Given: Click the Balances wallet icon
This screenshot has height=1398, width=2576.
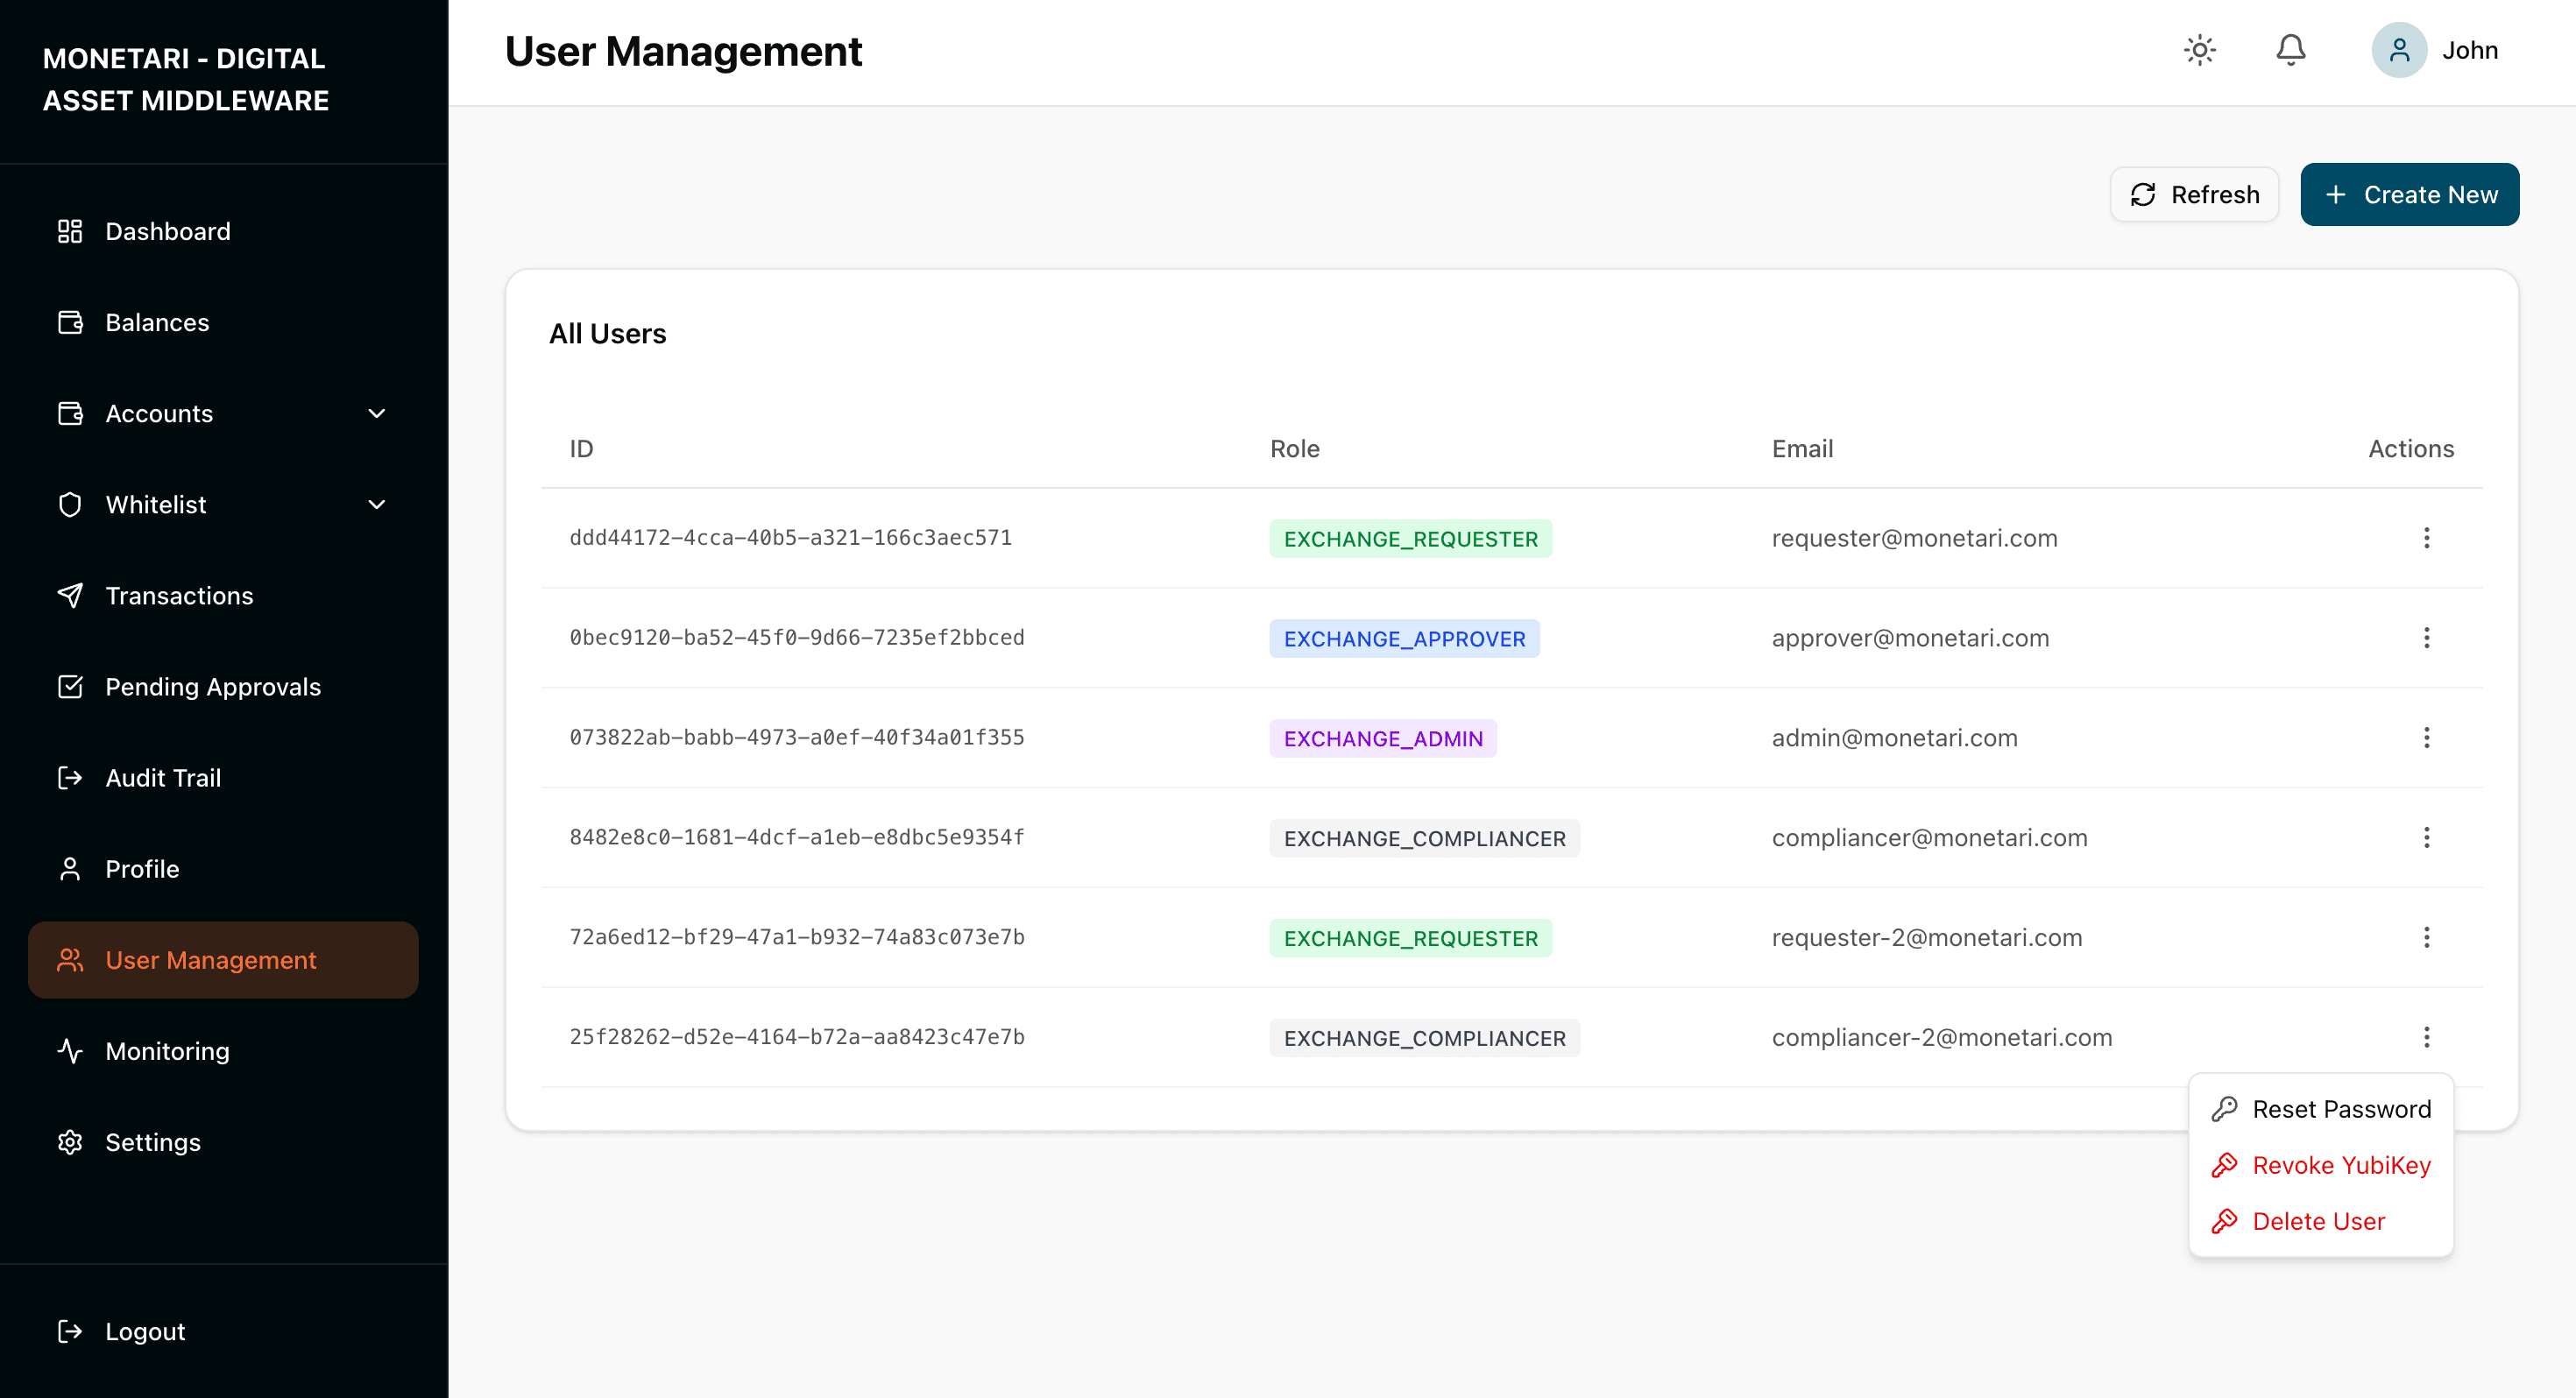Looking at the screenshot, I should pyautogui.click(x=70, y=322).
